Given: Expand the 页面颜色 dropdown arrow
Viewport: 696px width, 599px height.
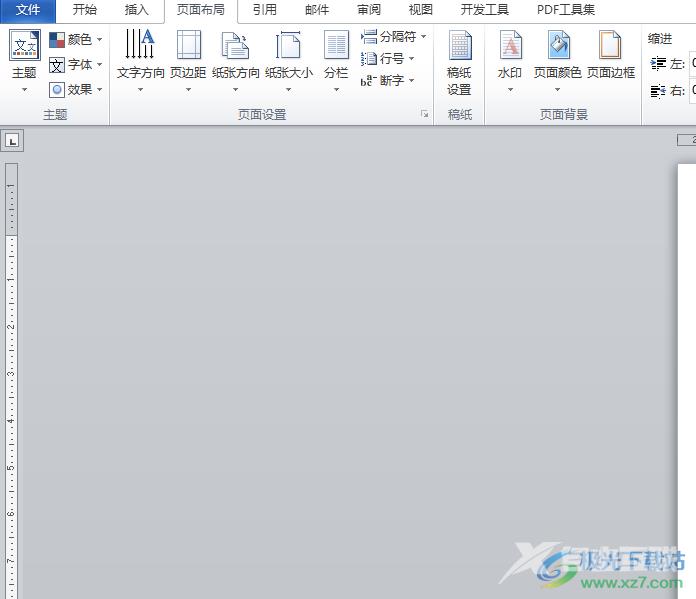Looking at the screenshot, I should coord(558,90).
